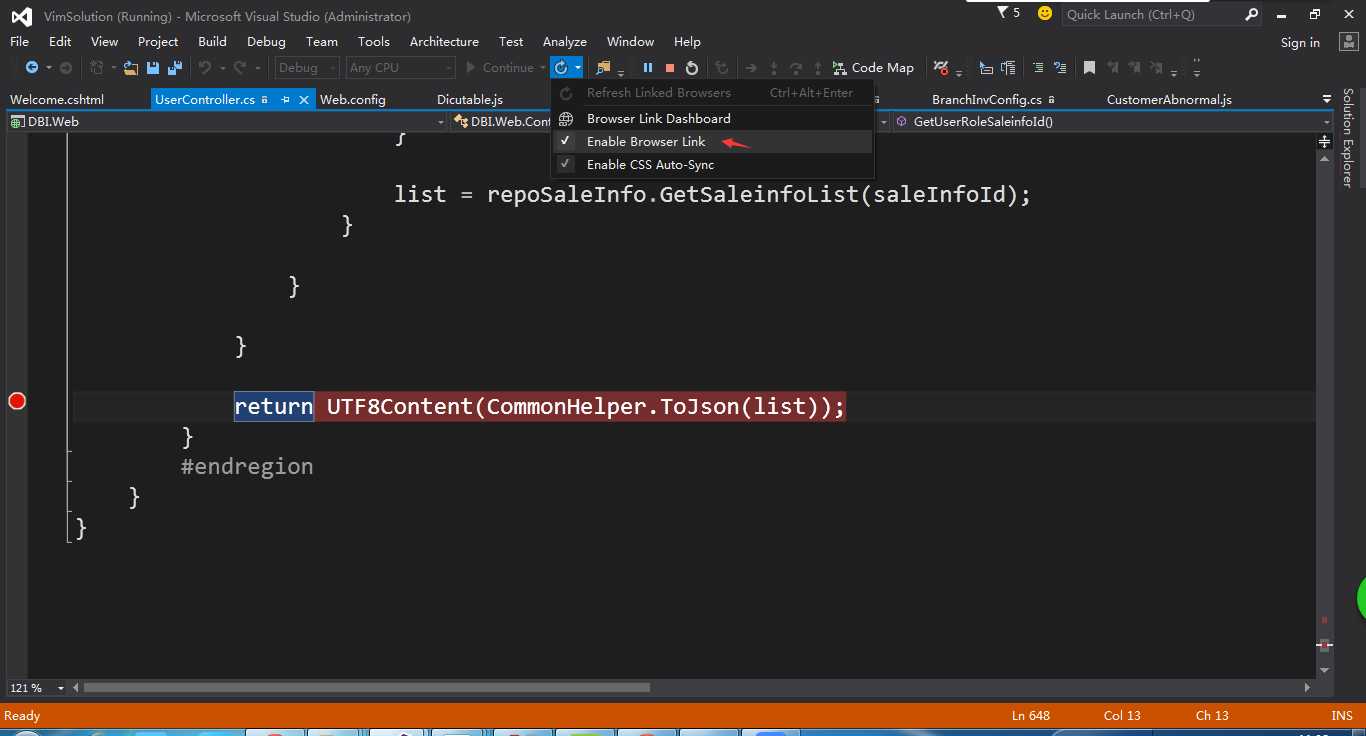The height and width of the screenshot is (736, 1366).
Task: Click the Navigate Backward arrow icon
Action: pos(31,68)
